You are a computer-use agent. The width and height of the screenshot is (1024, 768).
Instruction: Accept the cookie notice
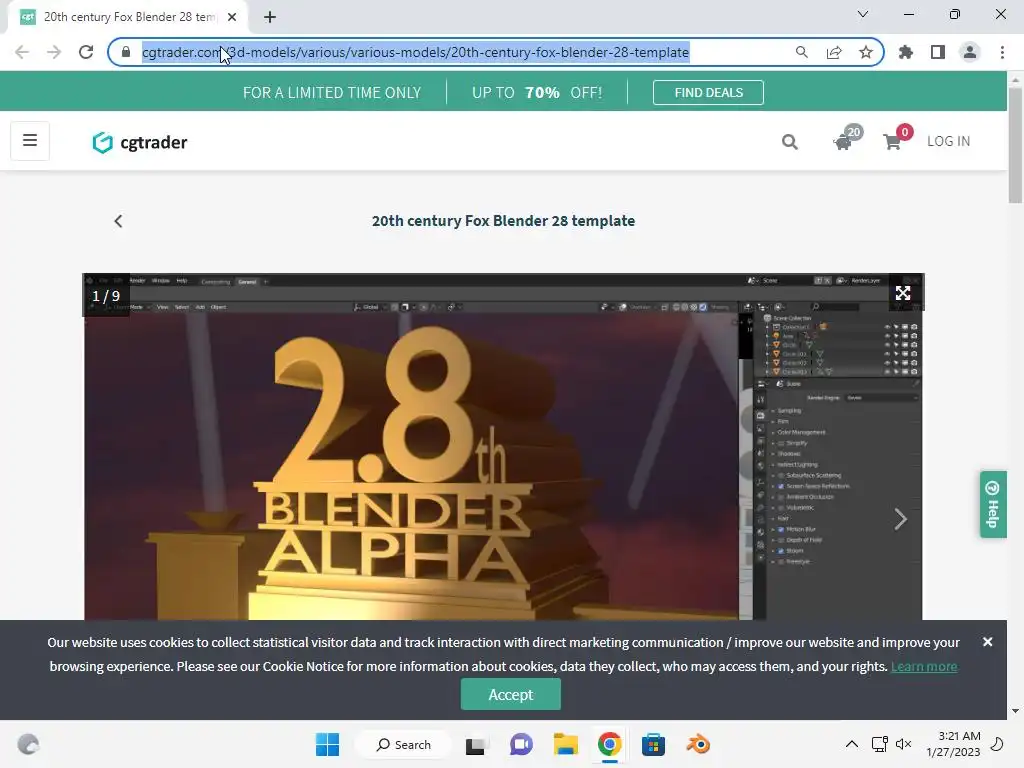pyautogui.click(x=511, y=694)
